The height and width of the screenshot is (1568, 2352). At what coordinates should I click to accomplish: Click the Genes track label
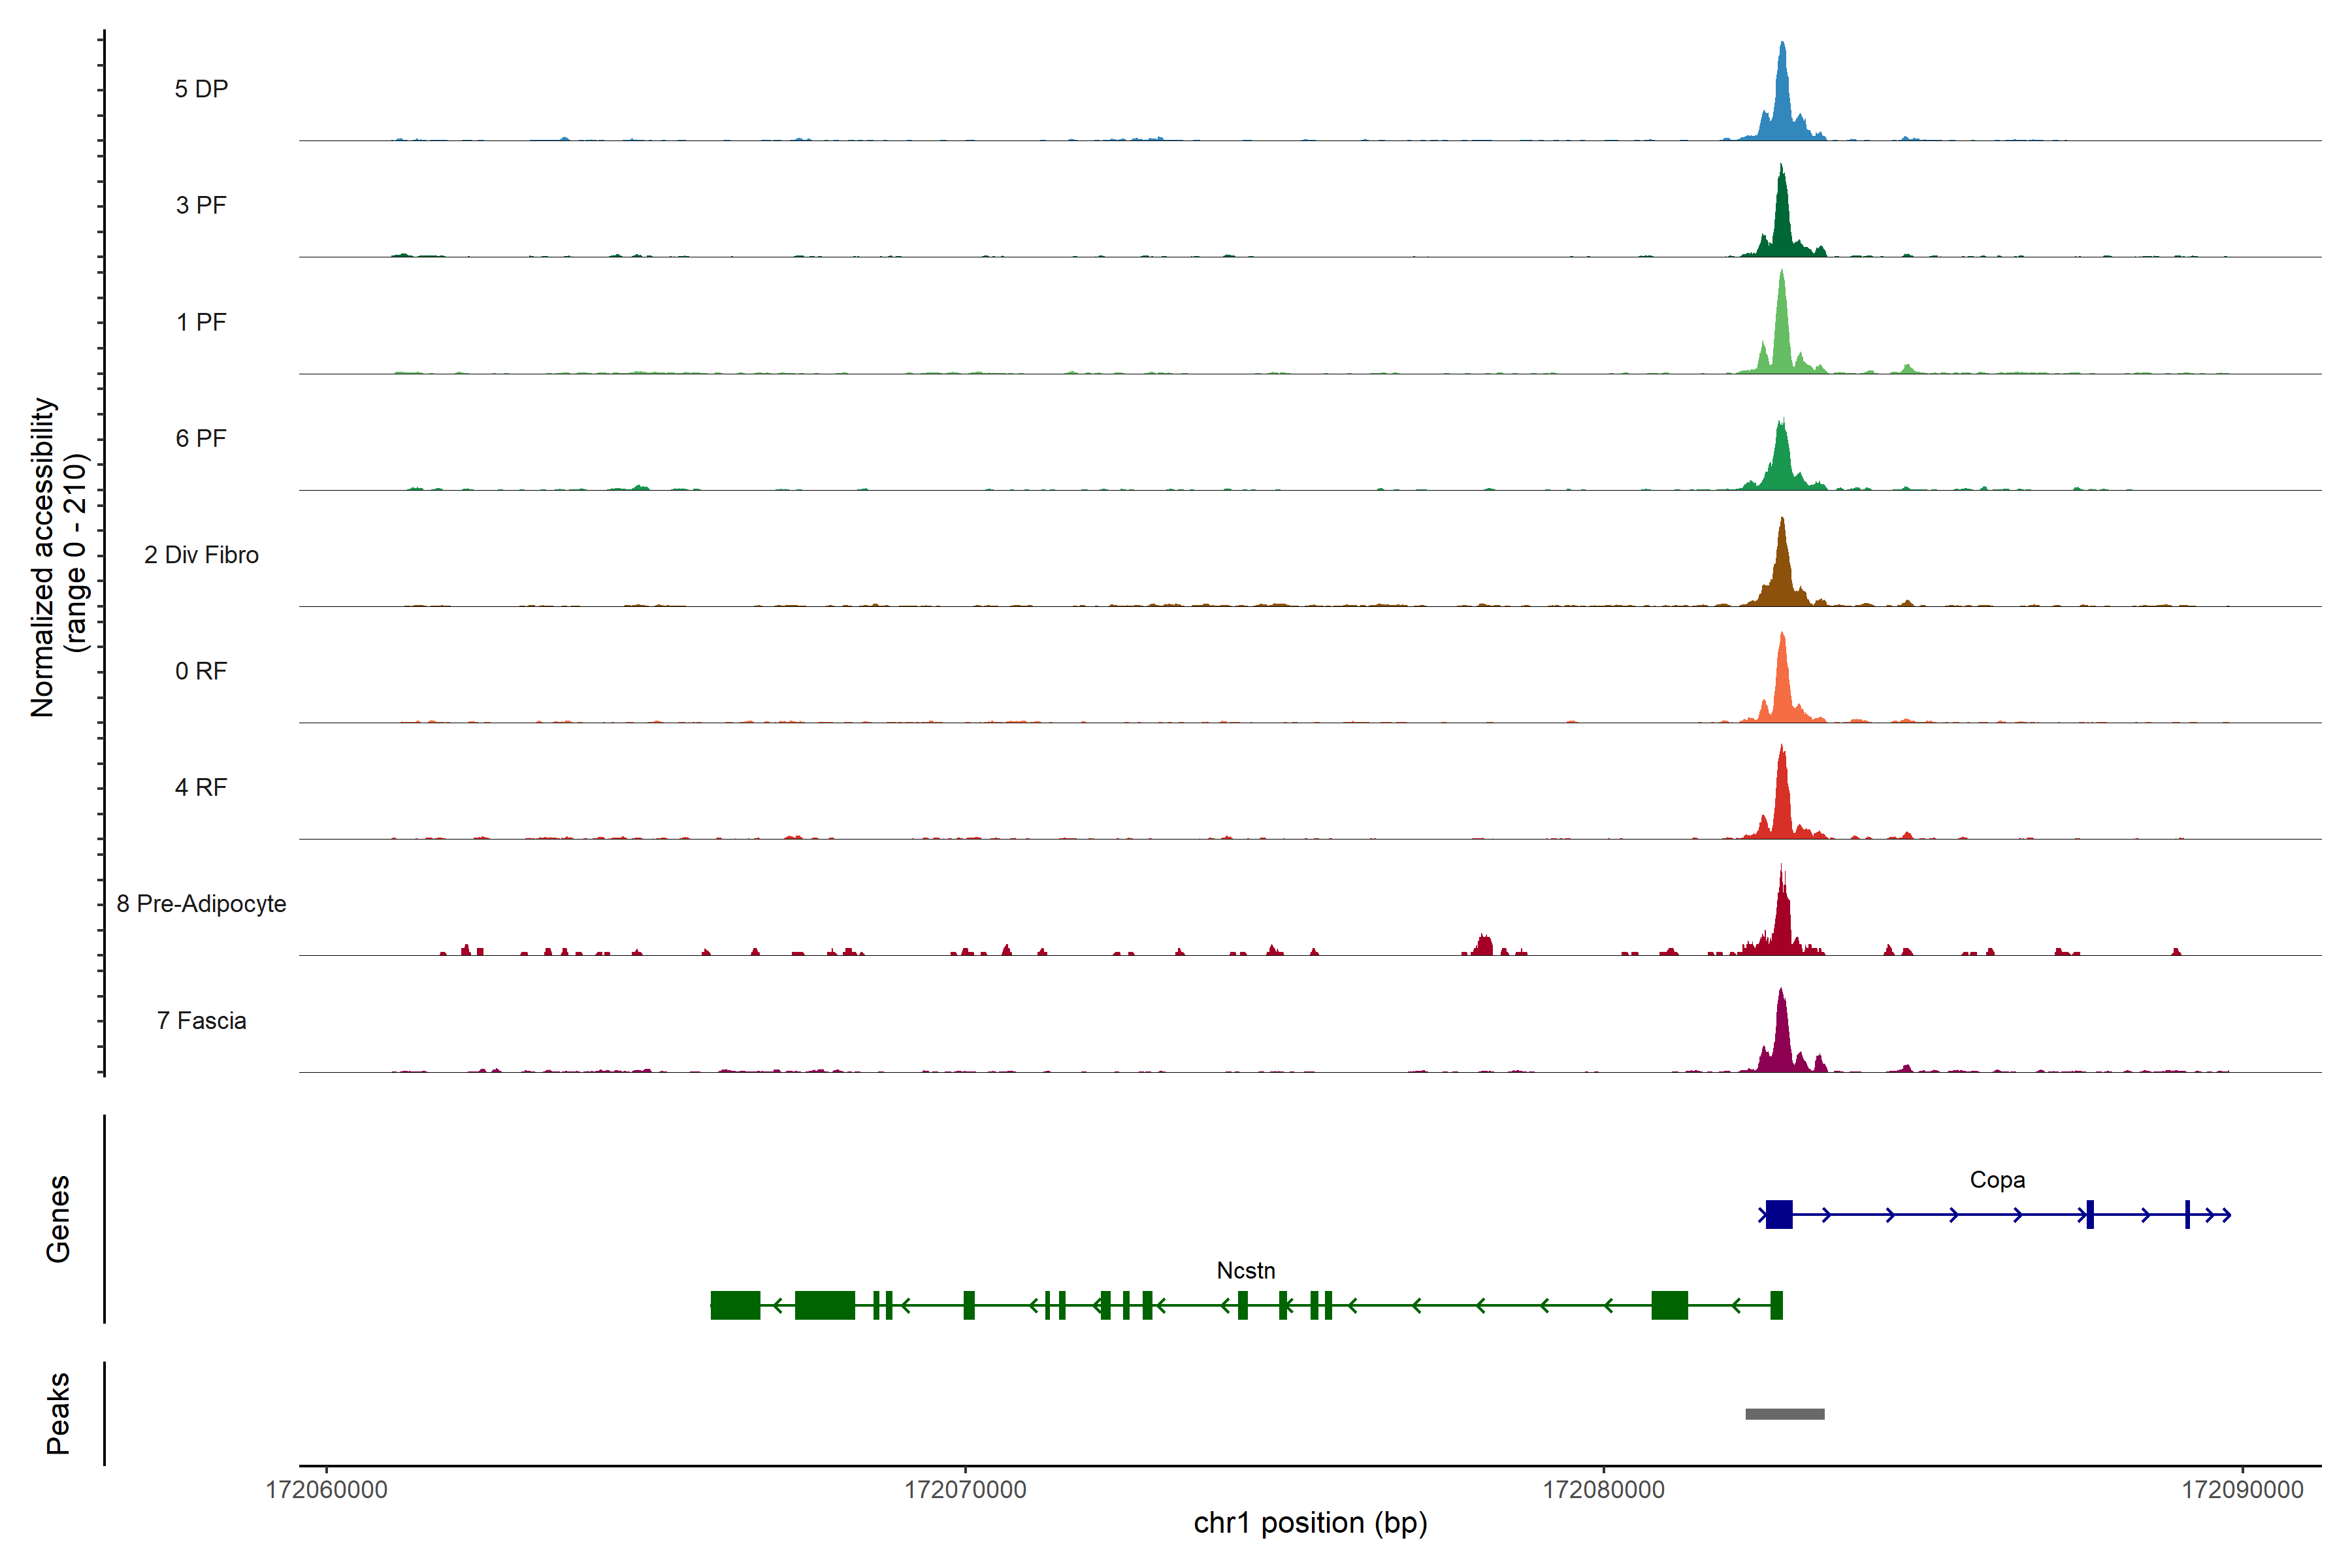click(x=58, y=1219)
